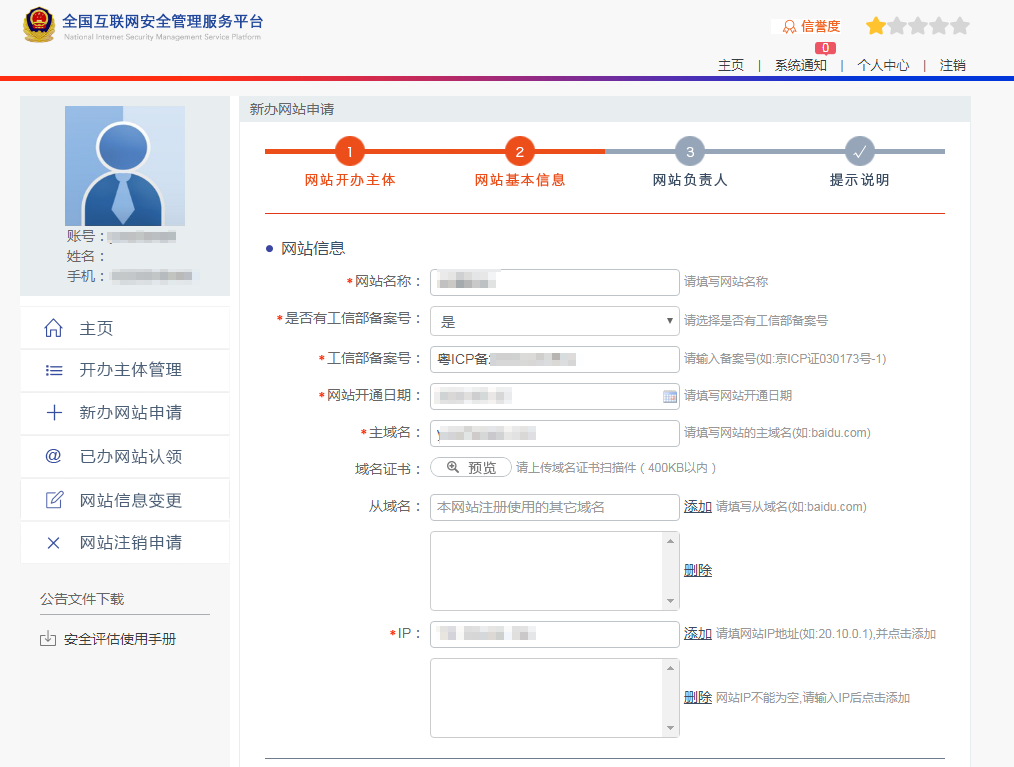Viewport: 1014px width, 767px height.
Task: Focus the IP address input field
Action: [554, 634]
